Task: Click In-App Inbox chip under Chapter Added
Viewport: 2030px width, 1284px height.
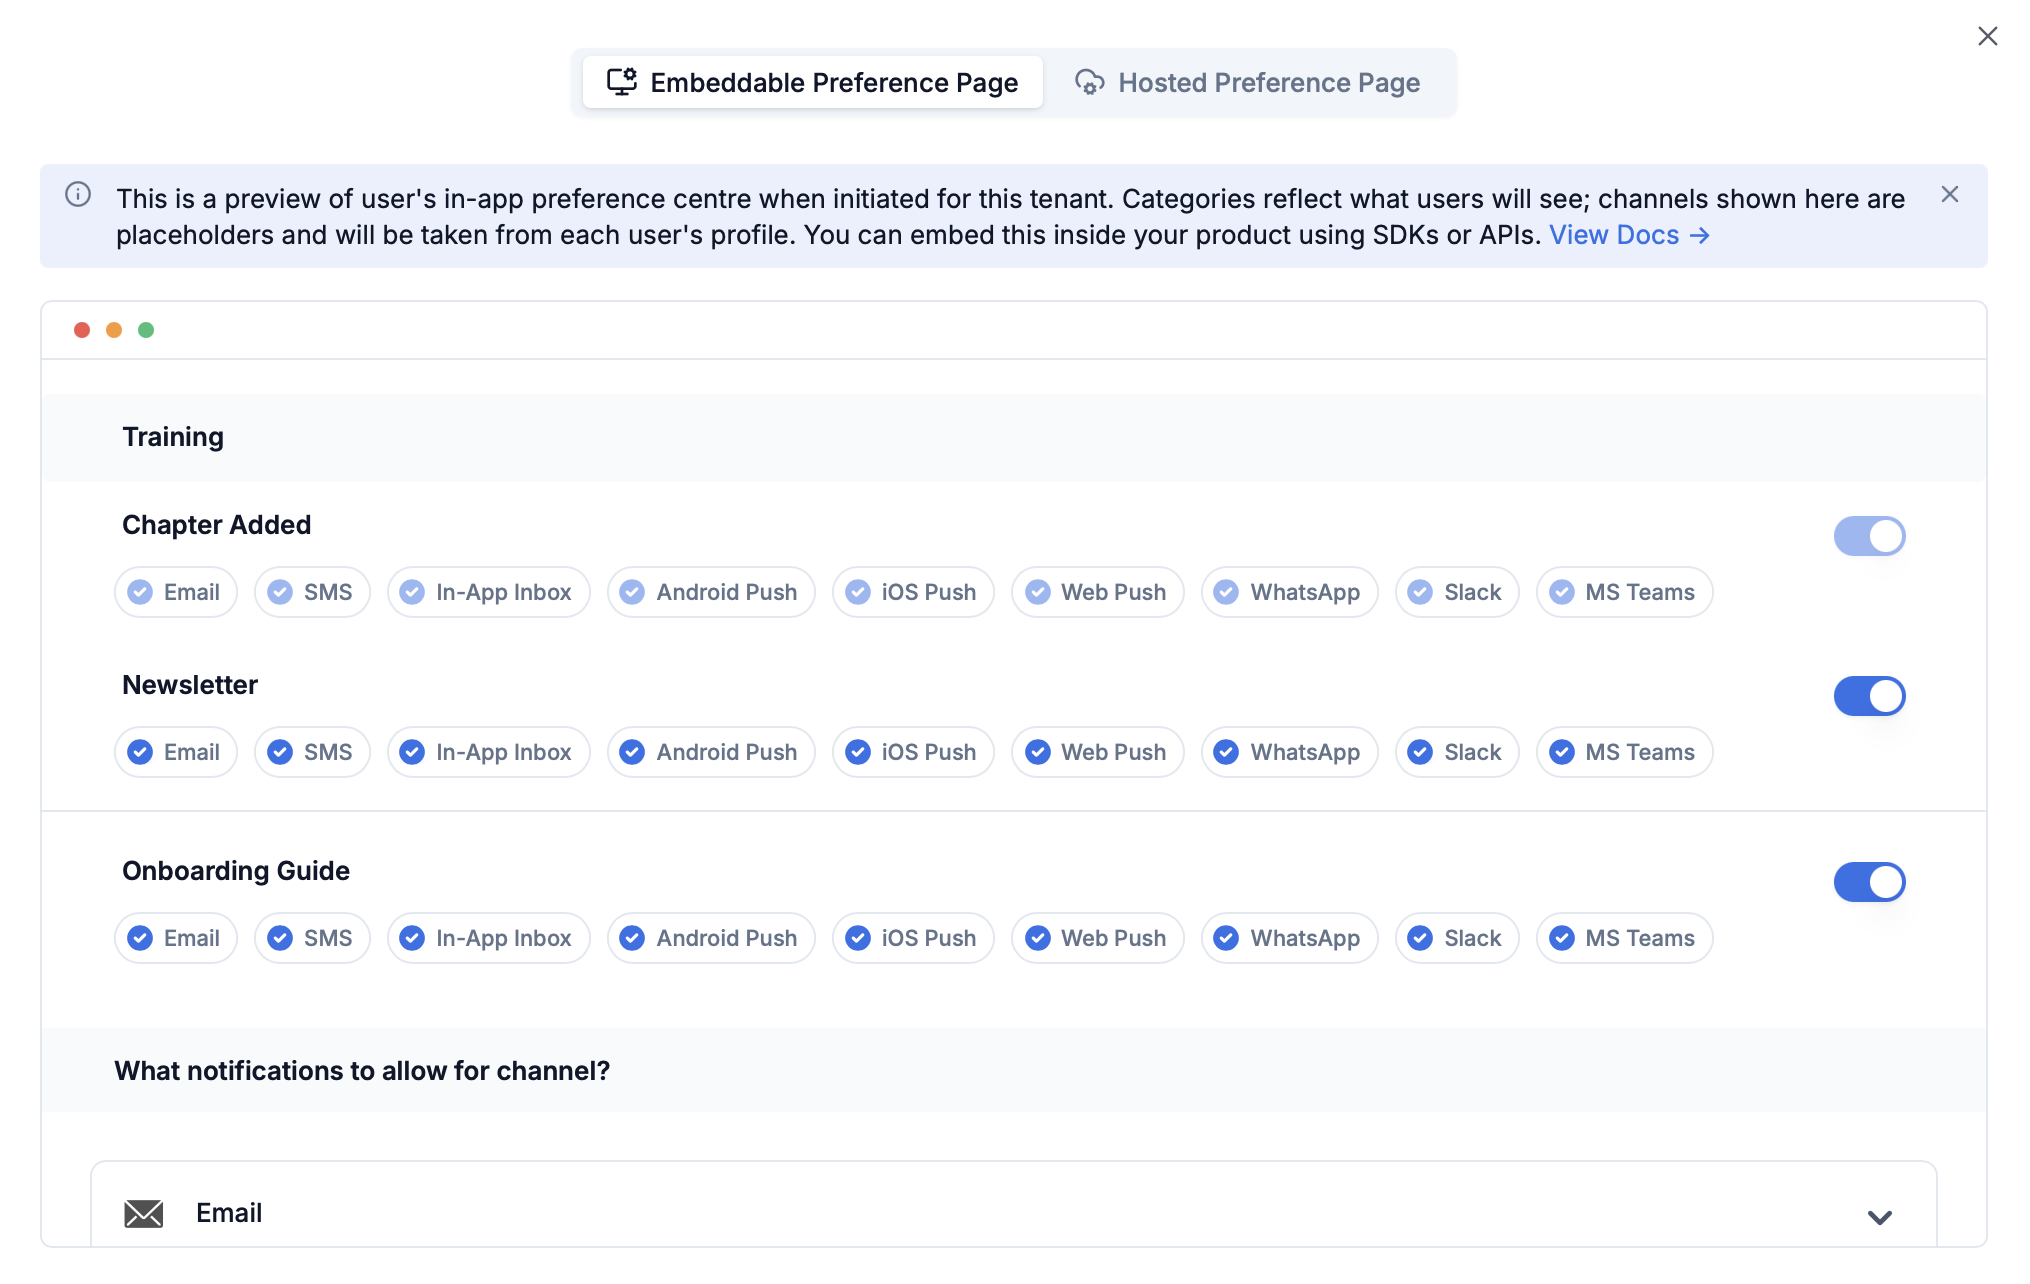Action: [488, 592]
